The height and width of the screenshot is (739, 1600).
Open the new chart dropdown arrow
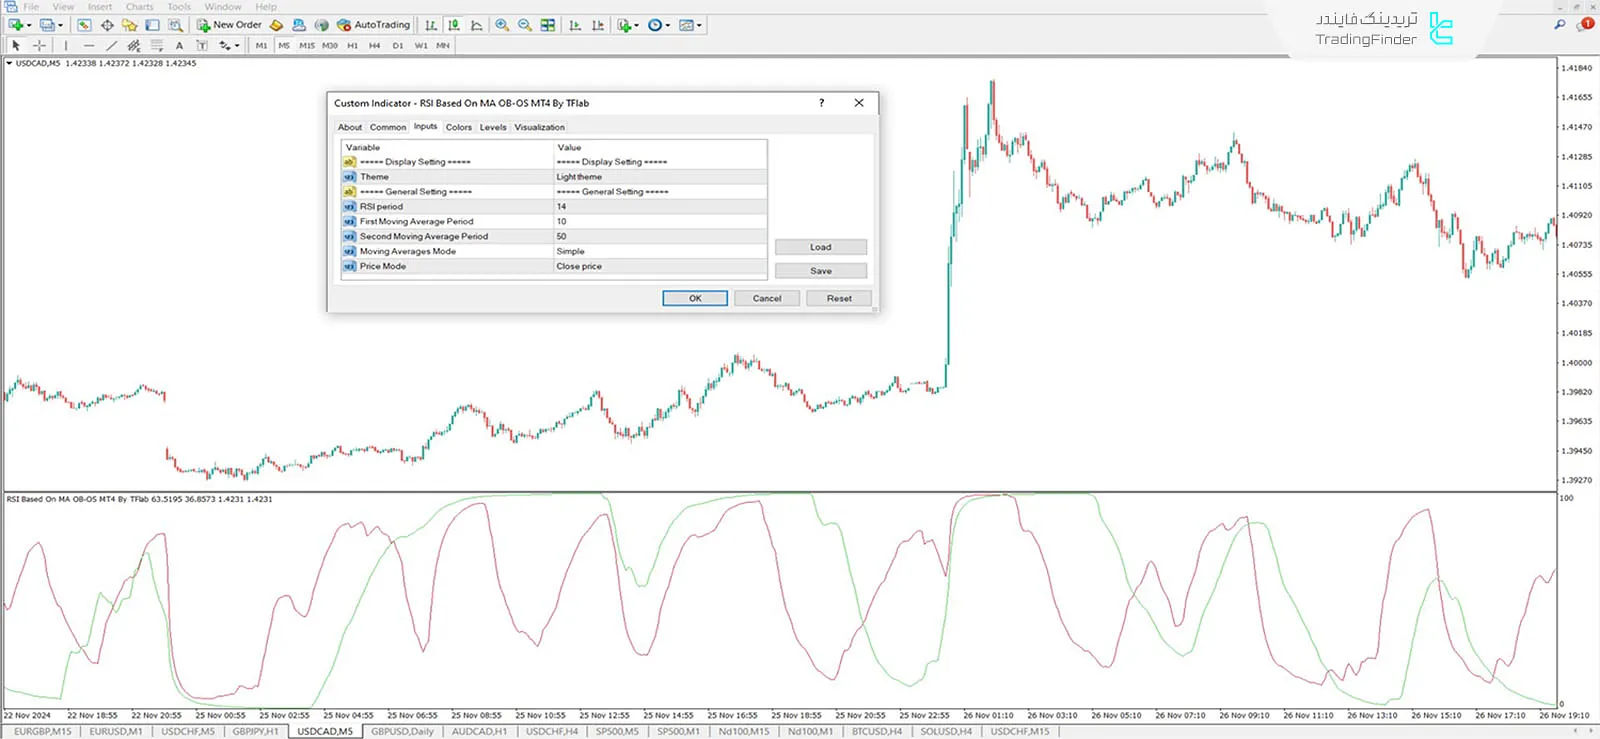point(29,25)
